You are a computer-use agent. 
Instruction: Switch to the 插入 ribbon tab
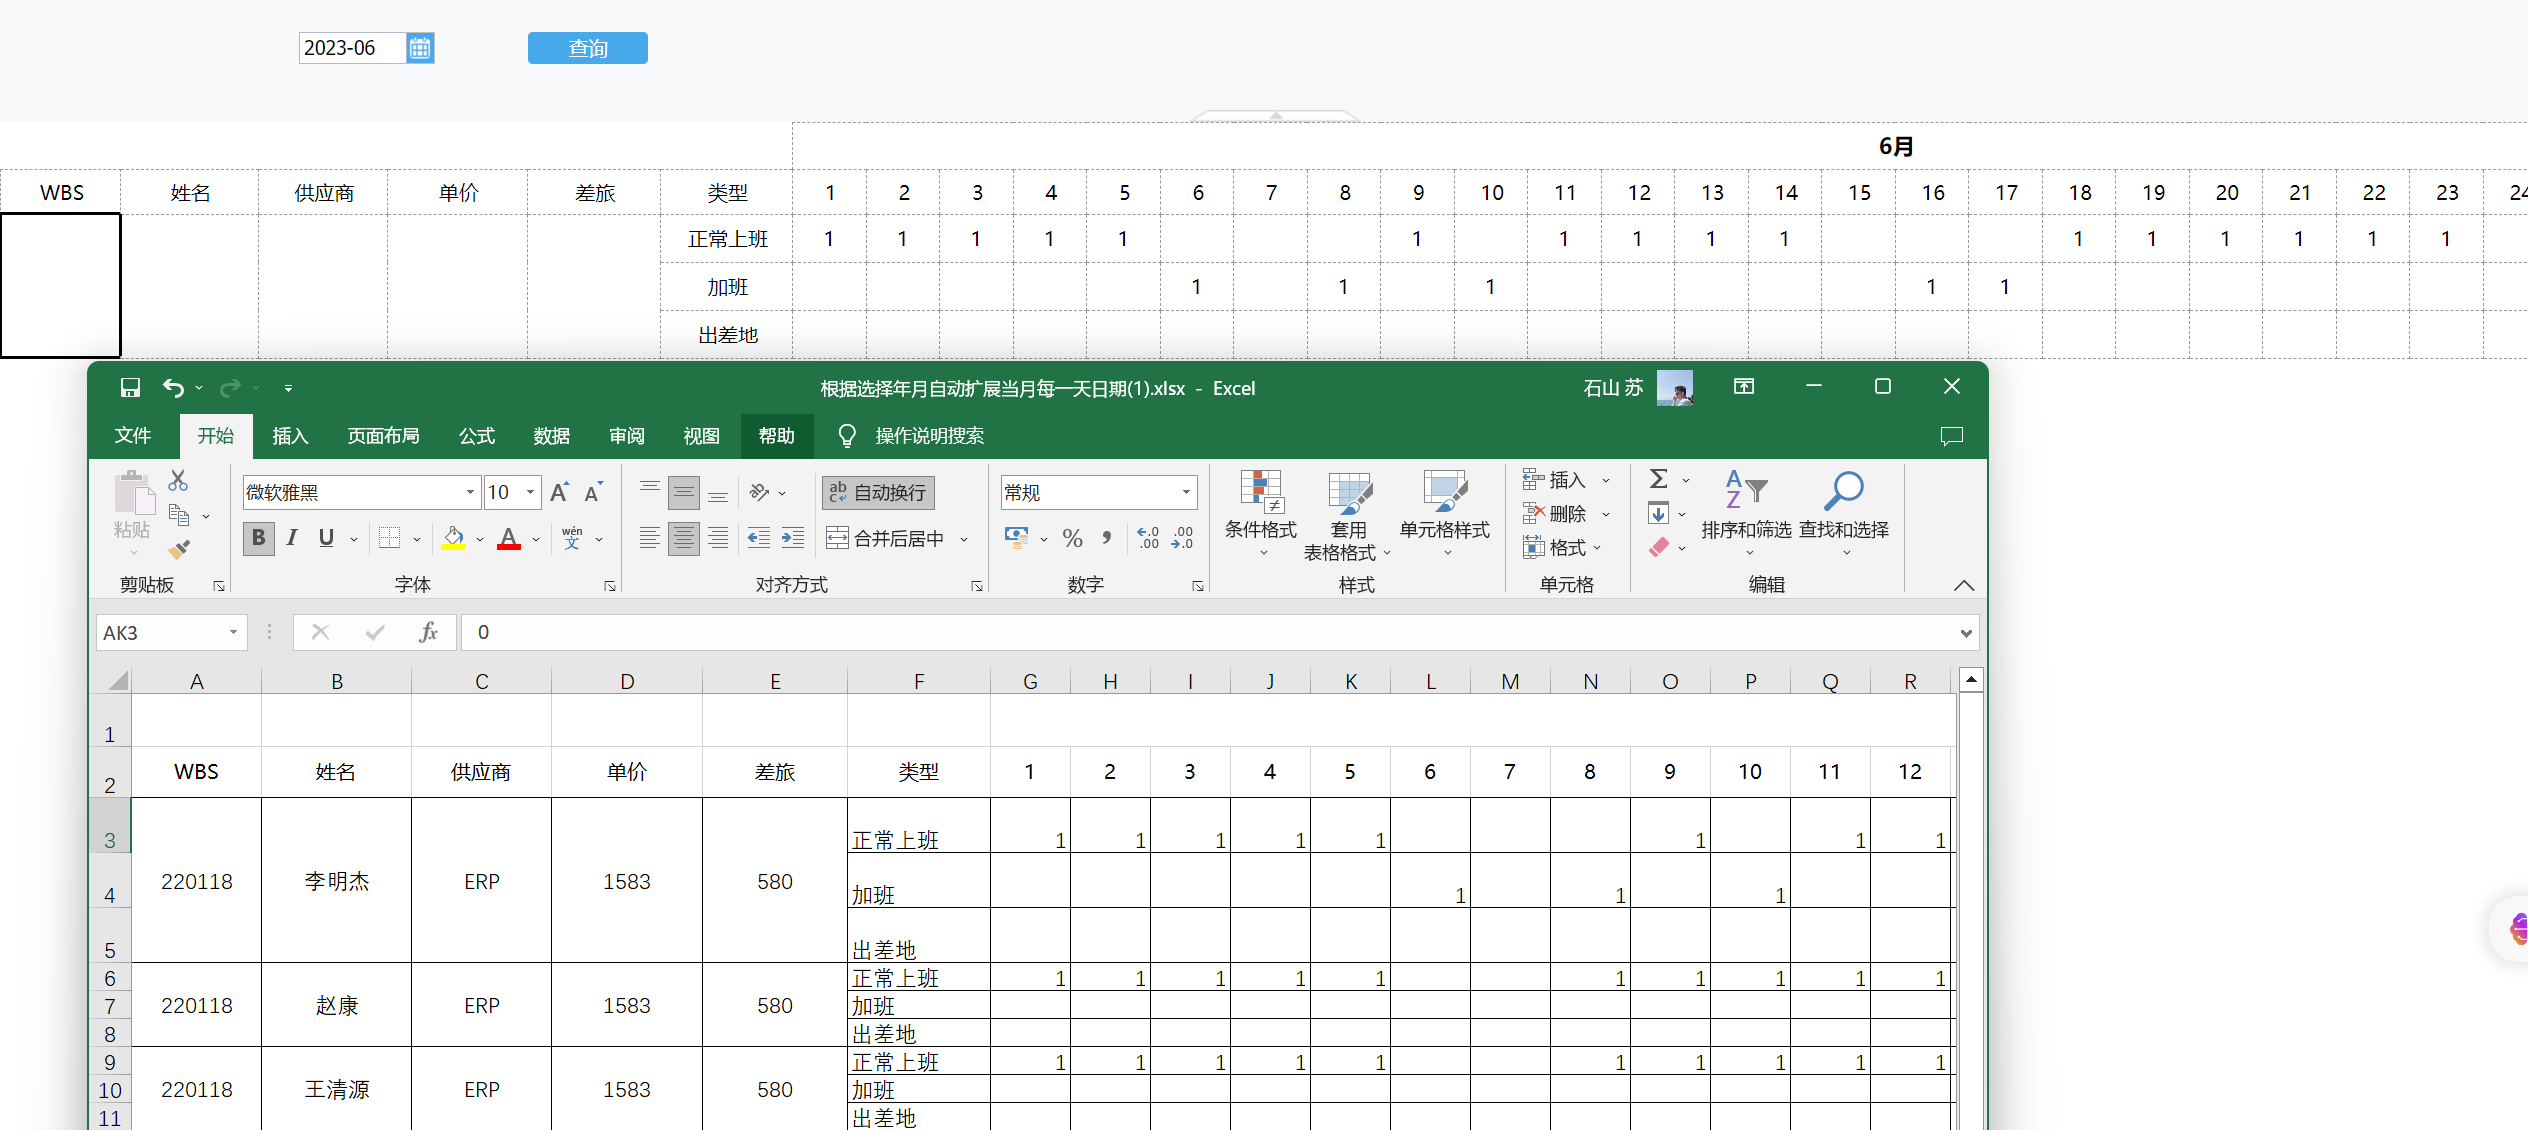click(290, 436)
